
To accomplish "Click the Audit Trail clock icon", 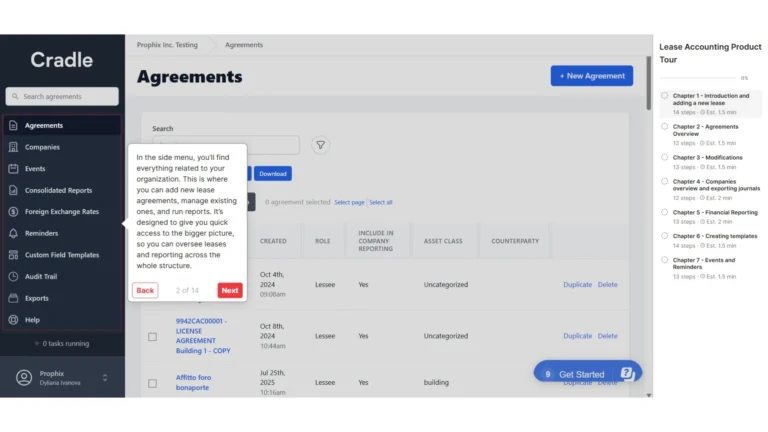I will [13, 277].
